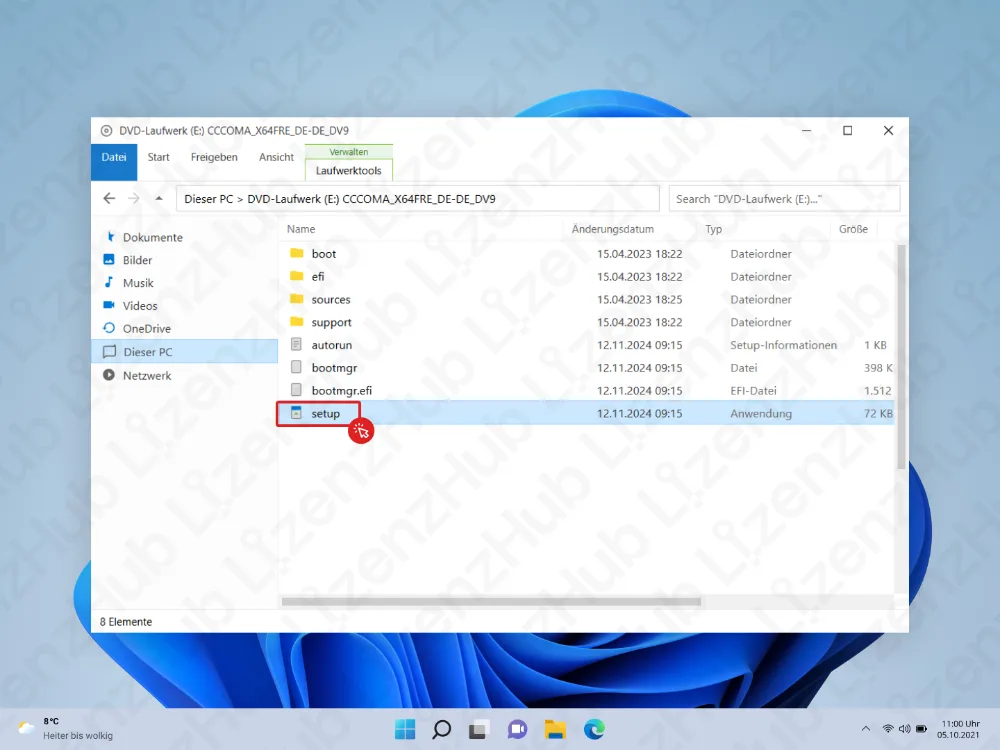Screen dimensions: 1000x750
Task: Select the efi folder icon
Action: (297, 276)
